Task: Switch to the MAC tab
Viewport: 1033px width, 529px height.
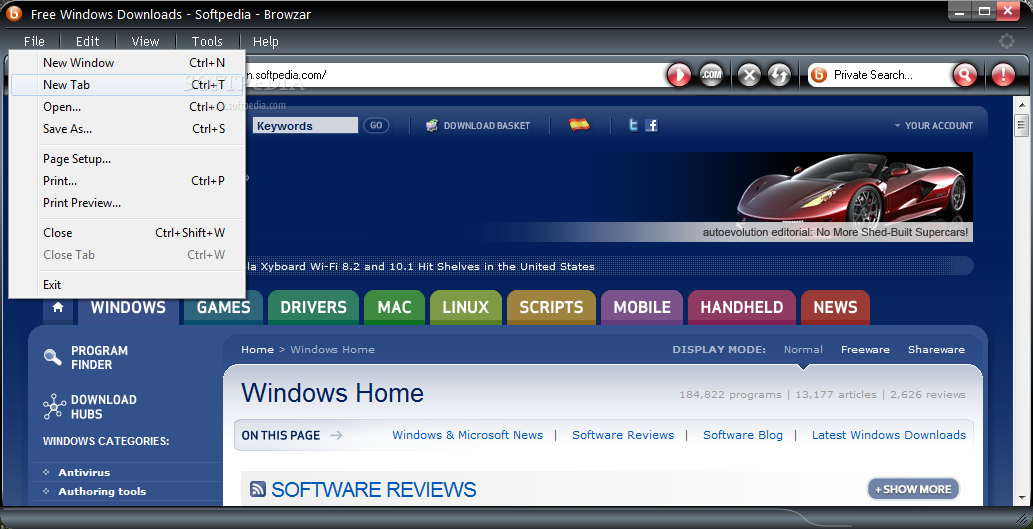Action: (394, 307)
